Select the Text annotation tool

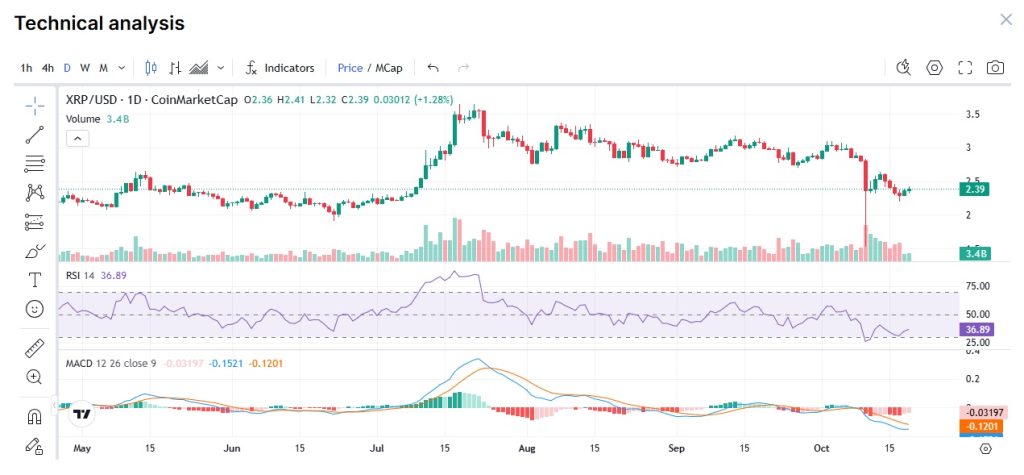tap(35, 280)
